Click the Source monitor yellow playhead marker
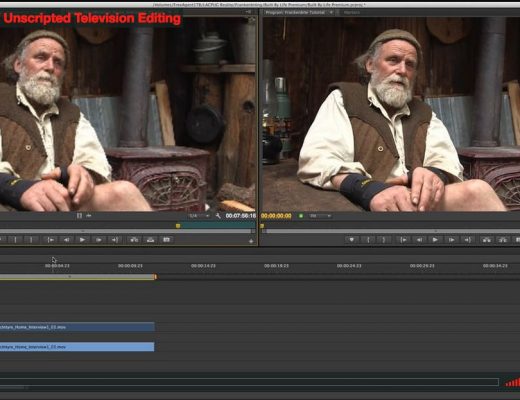This screenshot has height=400, width=520. click(178, 226)
